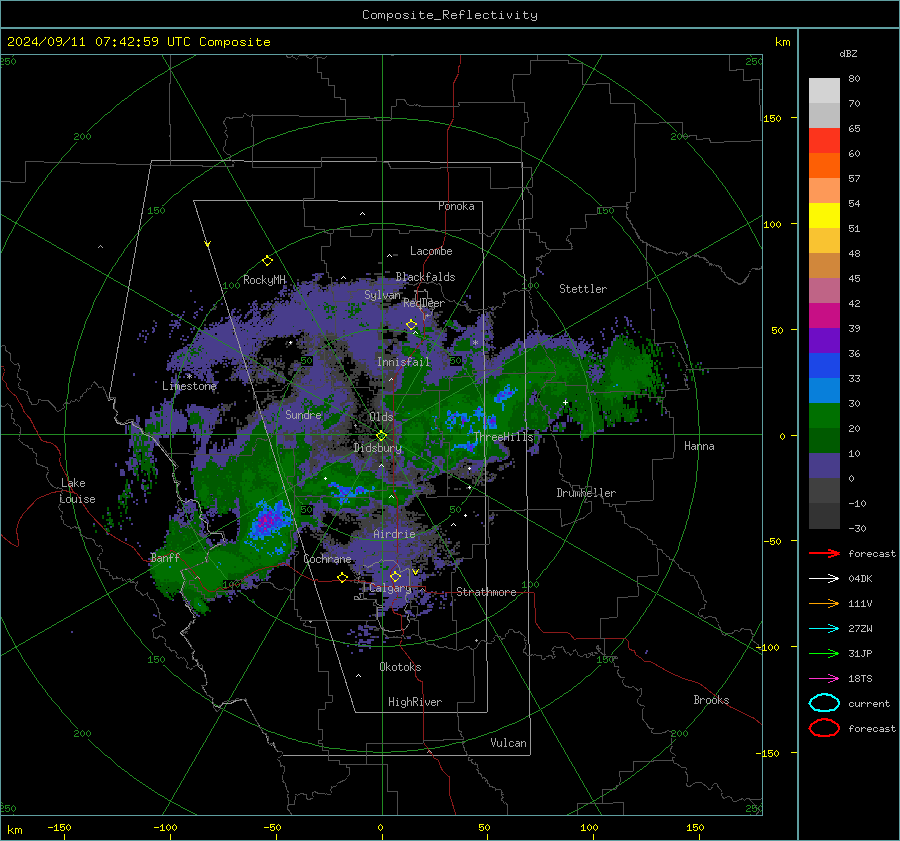Click the Okotoks city label

(400, 667)
